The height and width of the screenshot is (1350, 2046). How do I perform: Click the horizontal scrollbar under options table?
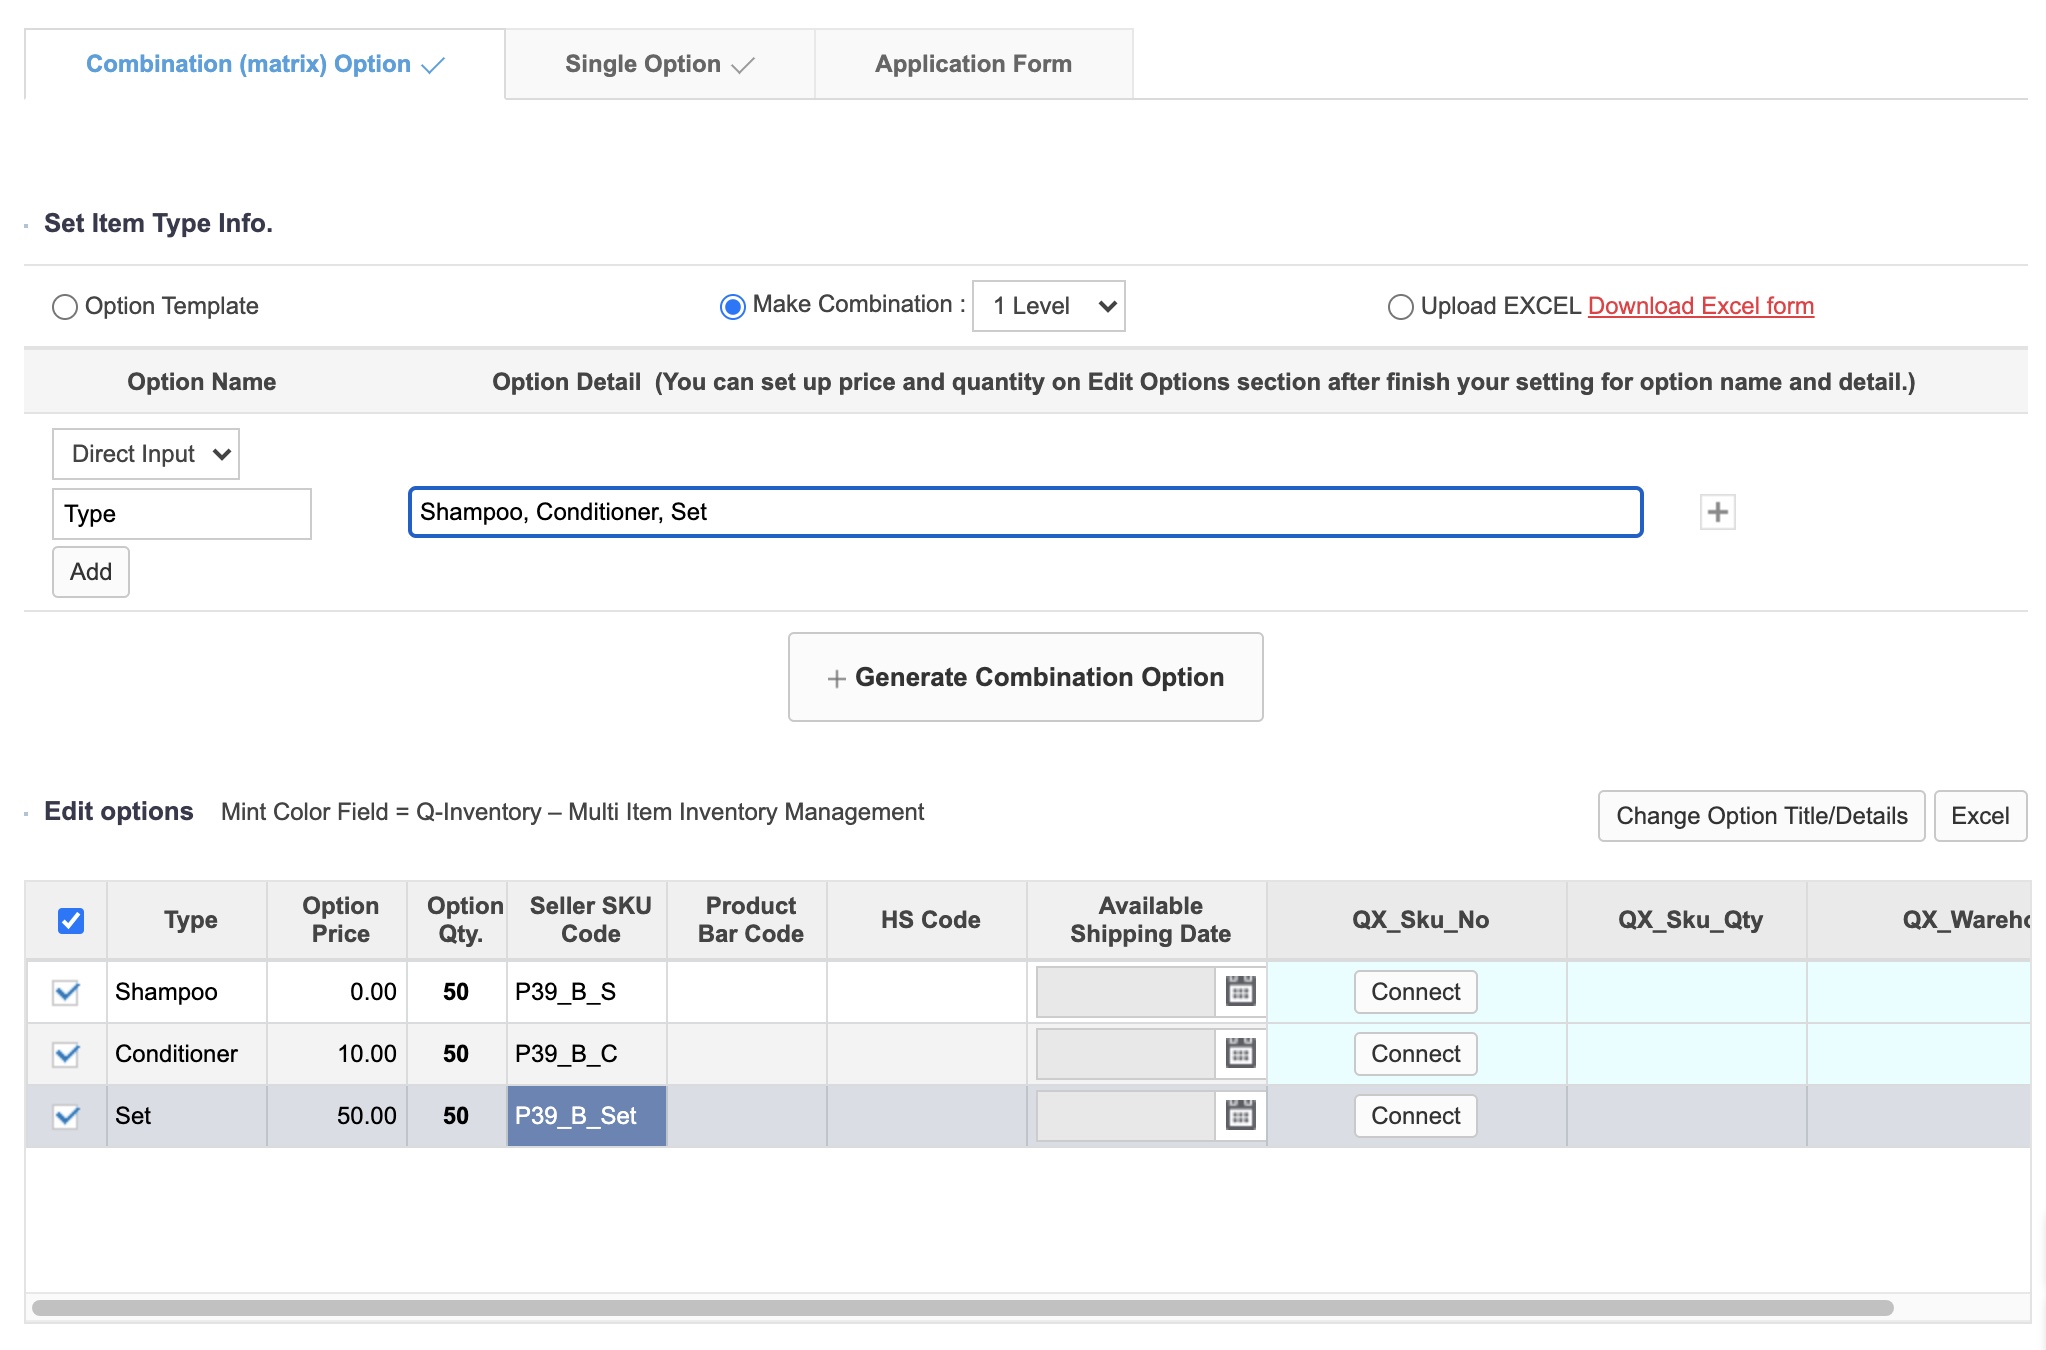tap(962, 1307)
